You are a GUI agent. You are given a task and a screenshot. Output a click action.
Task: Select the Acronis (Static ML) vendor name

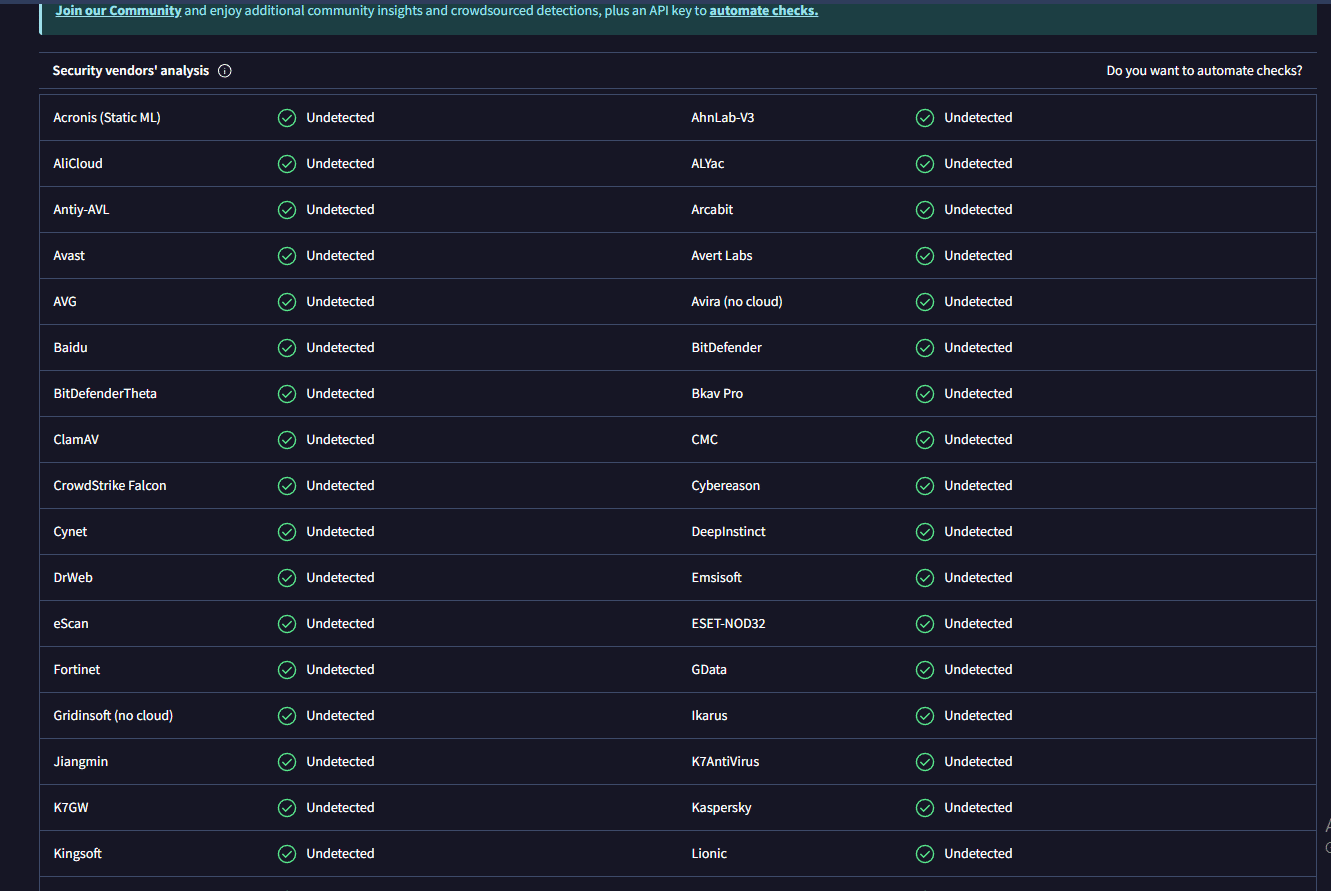coord(107,118)
